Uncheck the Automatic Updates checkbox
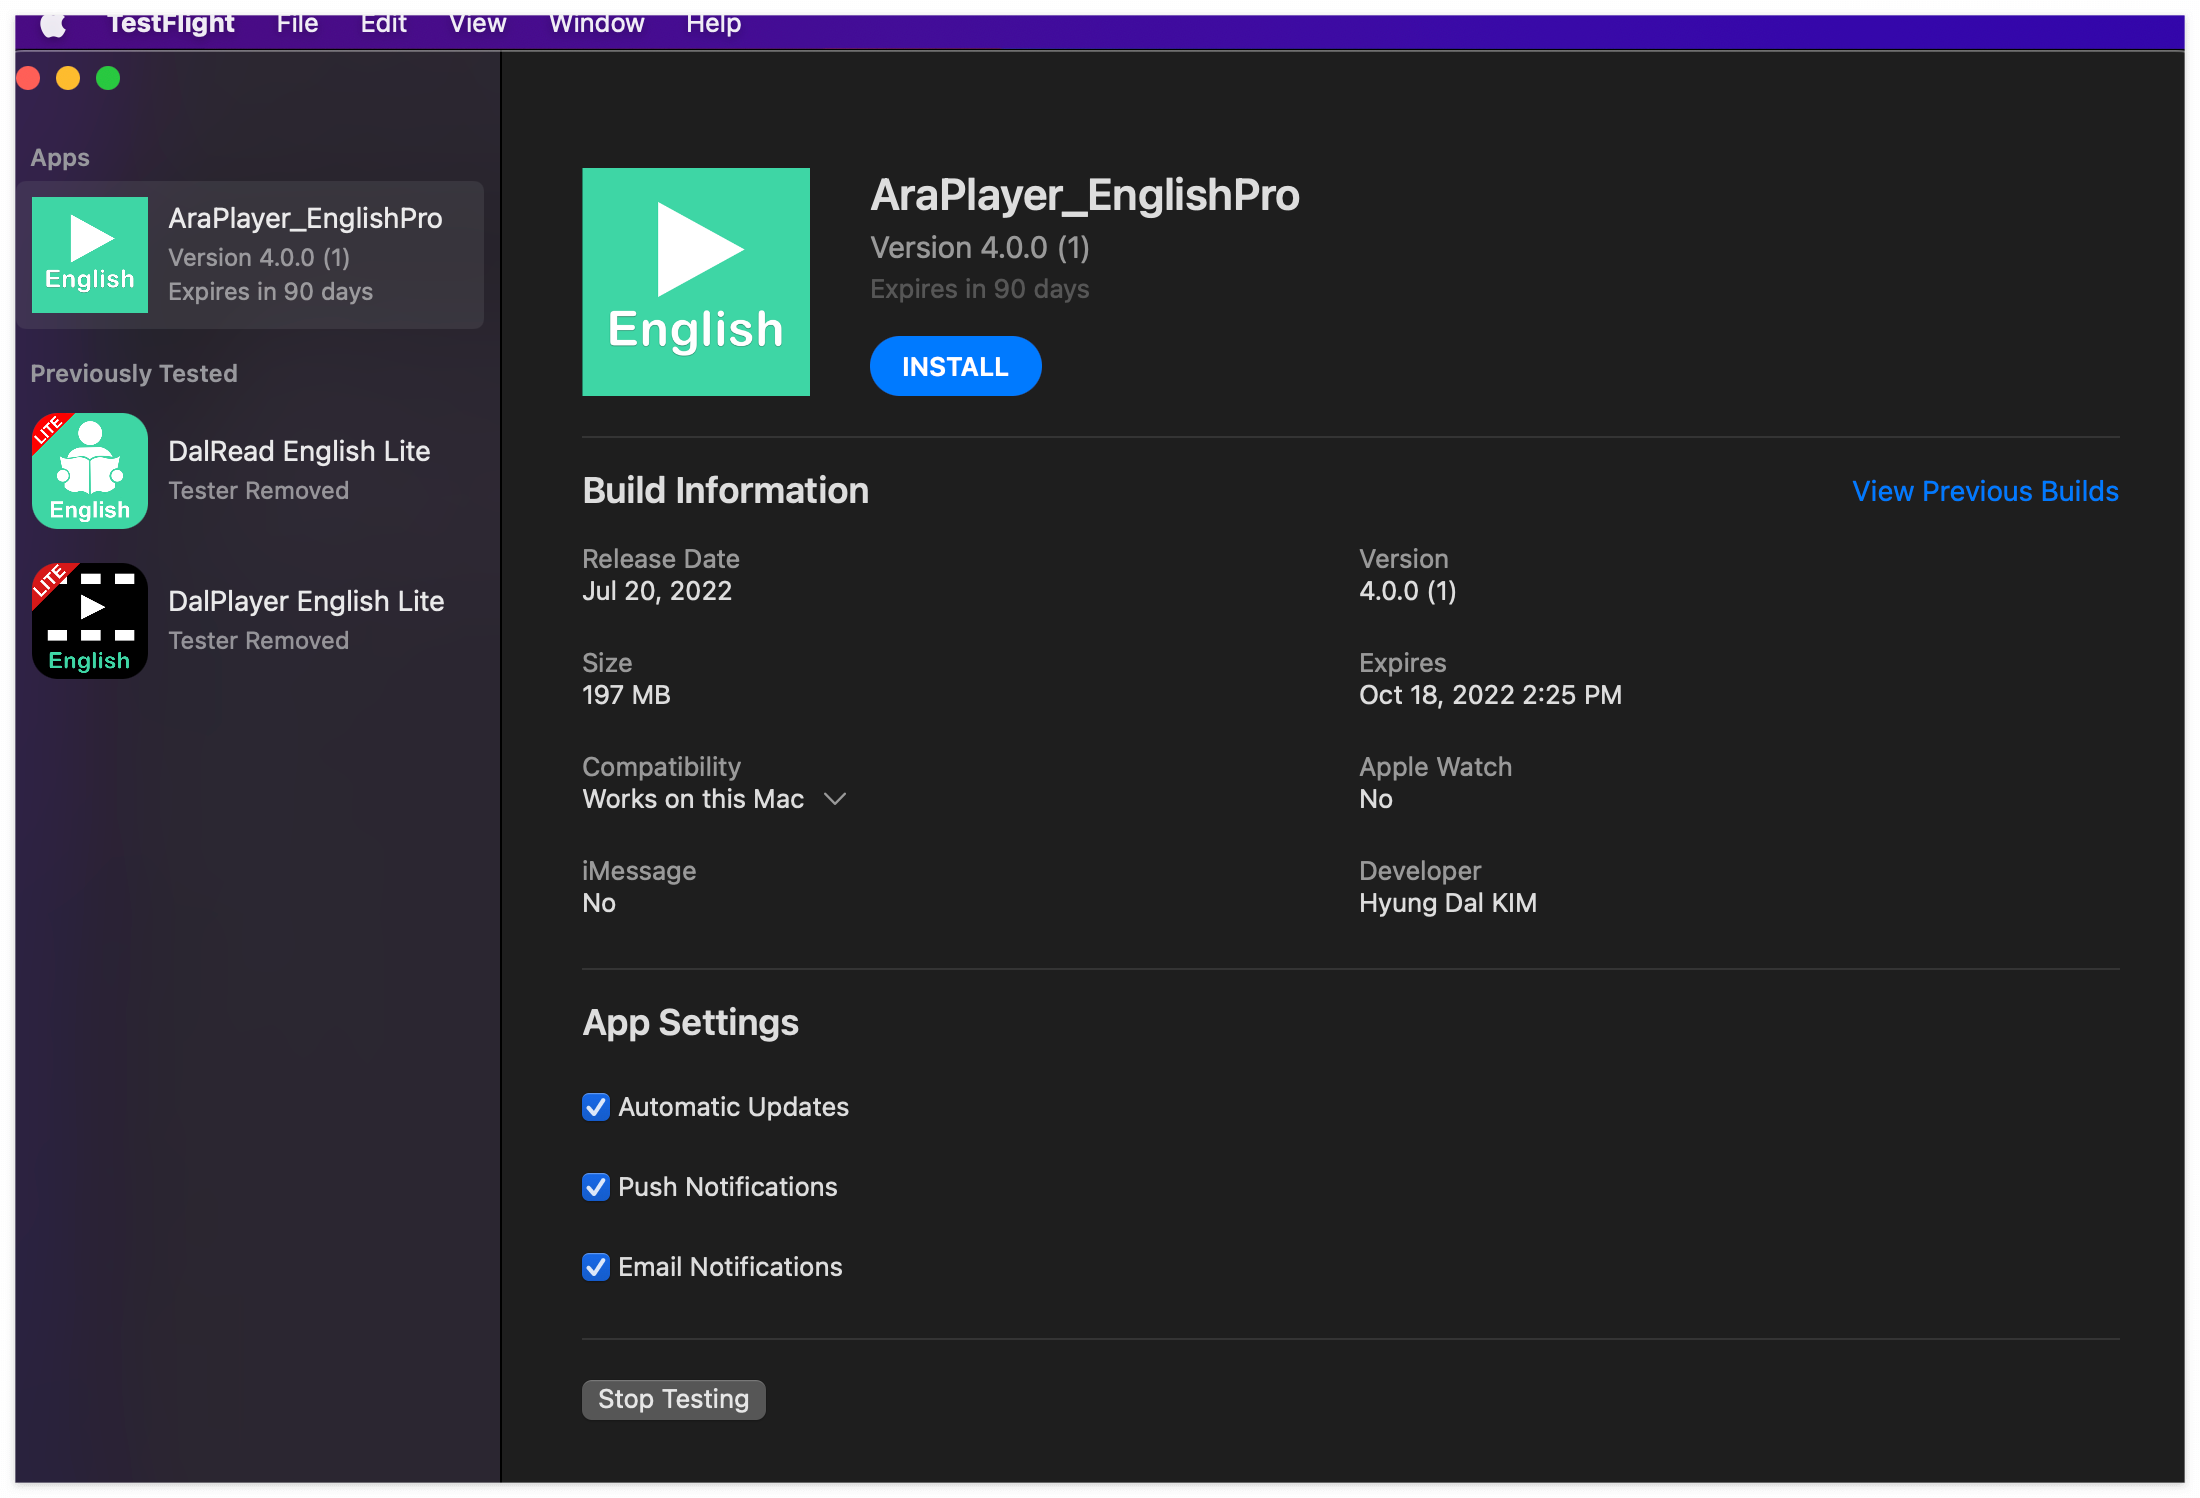The image size is (2200, 1498). coord(596,1107)
